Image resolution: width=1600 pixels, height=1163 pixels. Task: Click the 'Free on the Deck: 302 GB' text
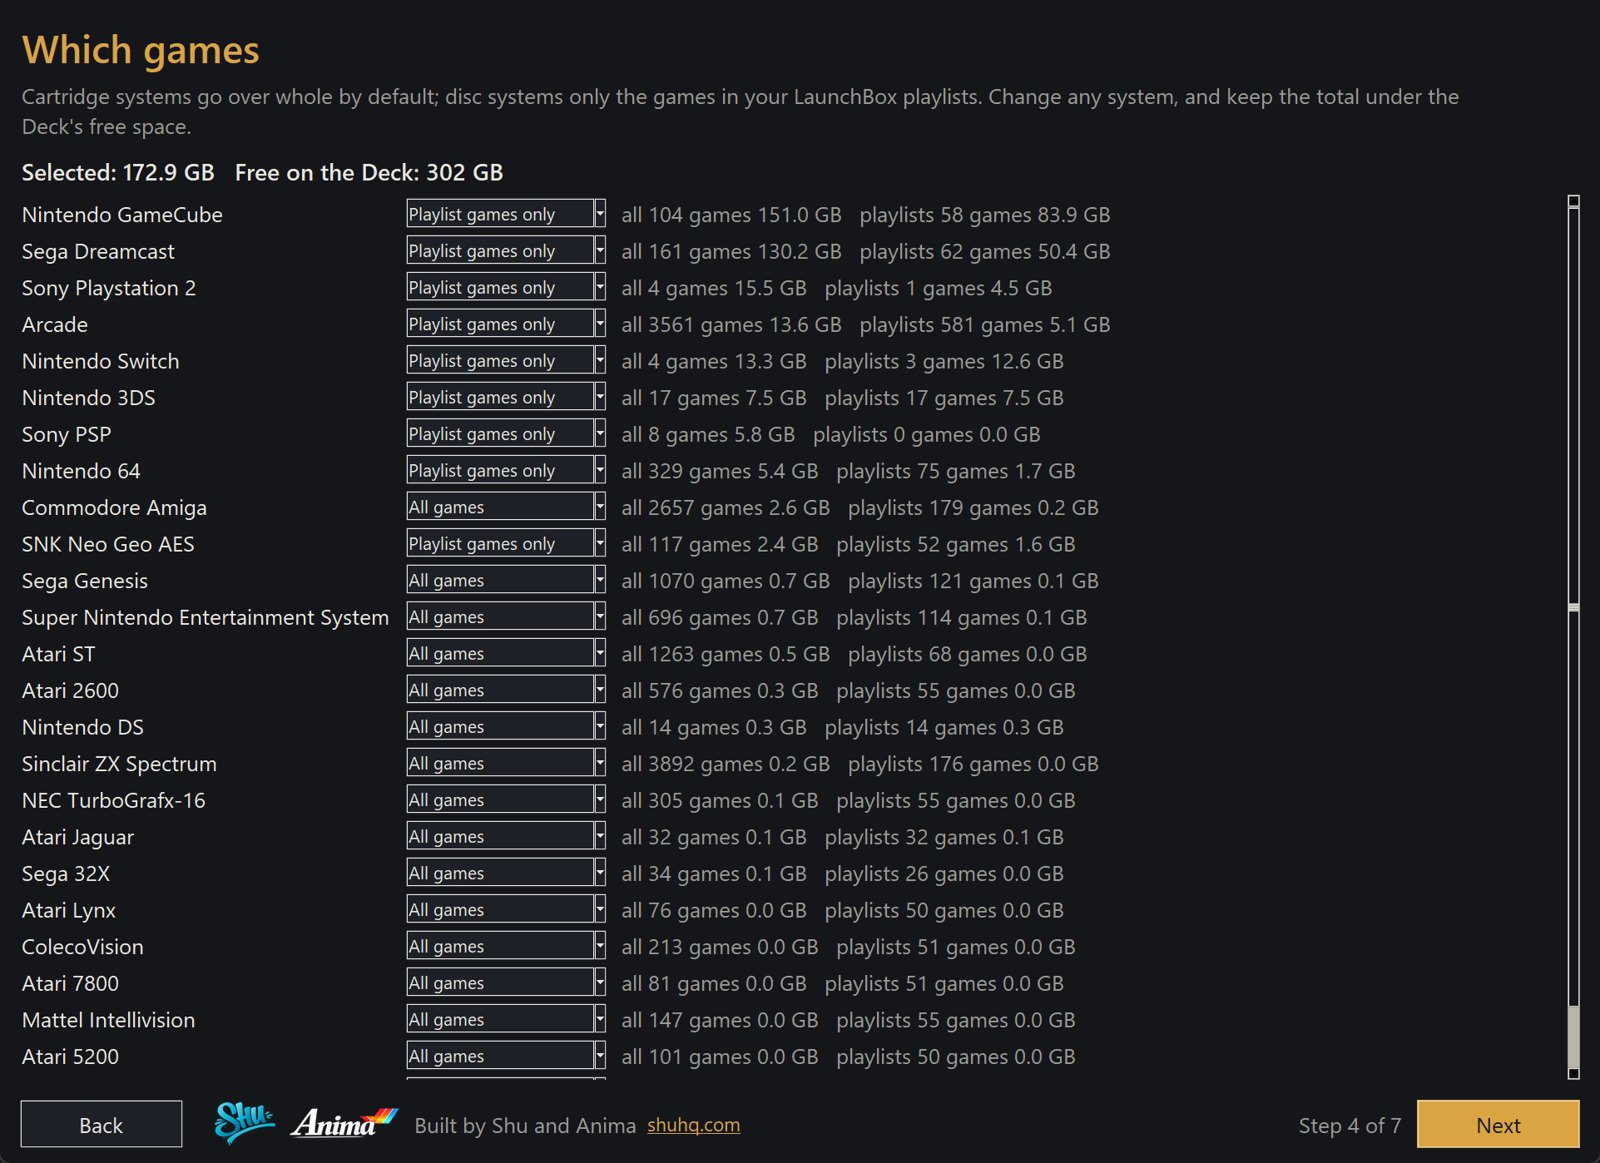pos(369,172)
